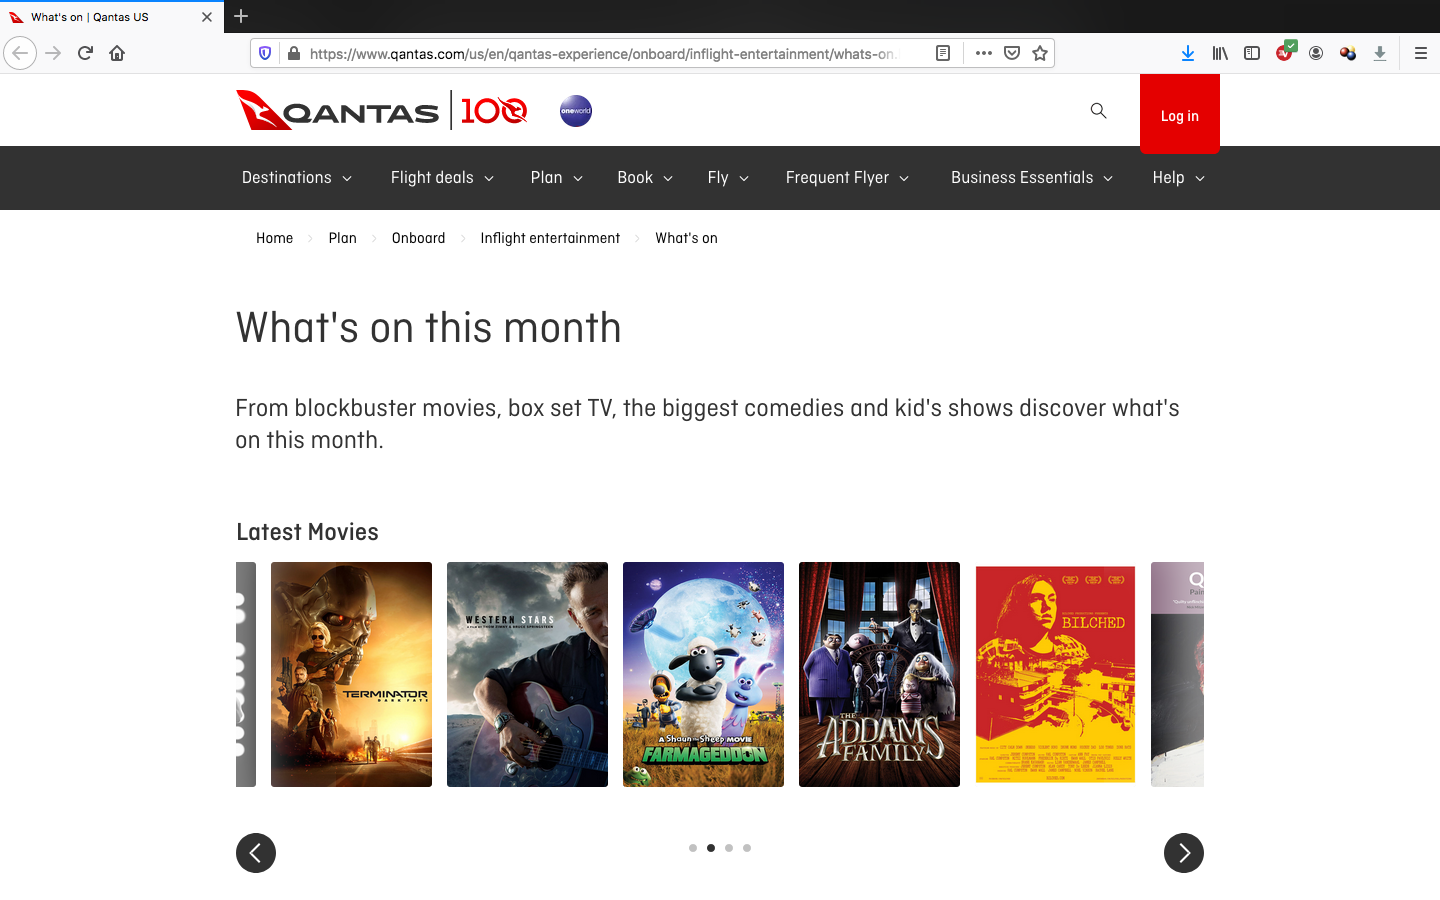
Task: Click the multicolored extension icon
Action: tap(1348, 53)
